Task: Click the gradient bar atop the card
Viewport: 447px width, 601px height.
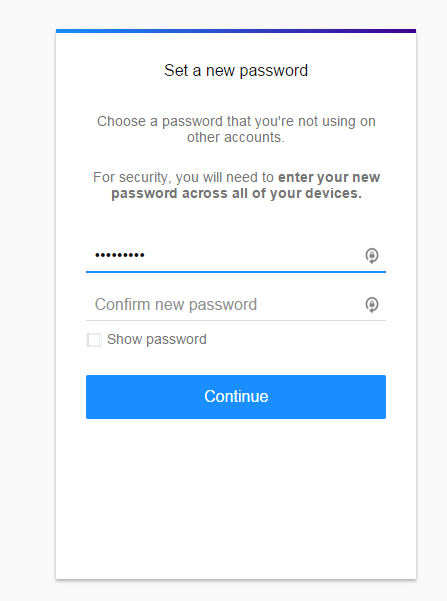Action: point(236,31)
